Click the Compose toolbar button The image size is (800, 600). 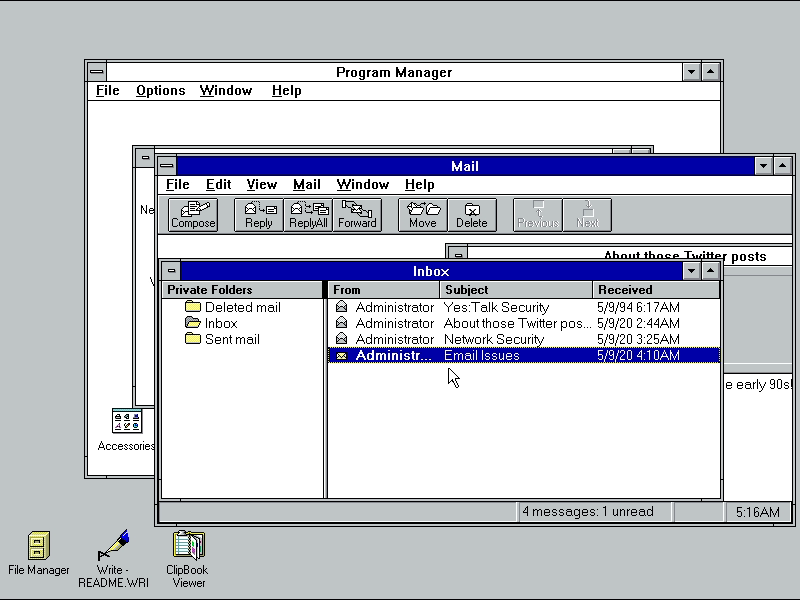pos(193,214)
